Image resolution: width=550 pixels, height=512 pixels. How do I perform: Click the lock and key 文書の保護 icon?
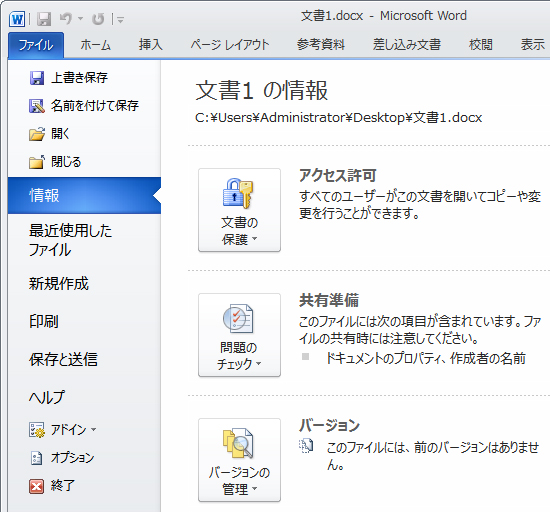pyautogui.click(x=238, y=194)
